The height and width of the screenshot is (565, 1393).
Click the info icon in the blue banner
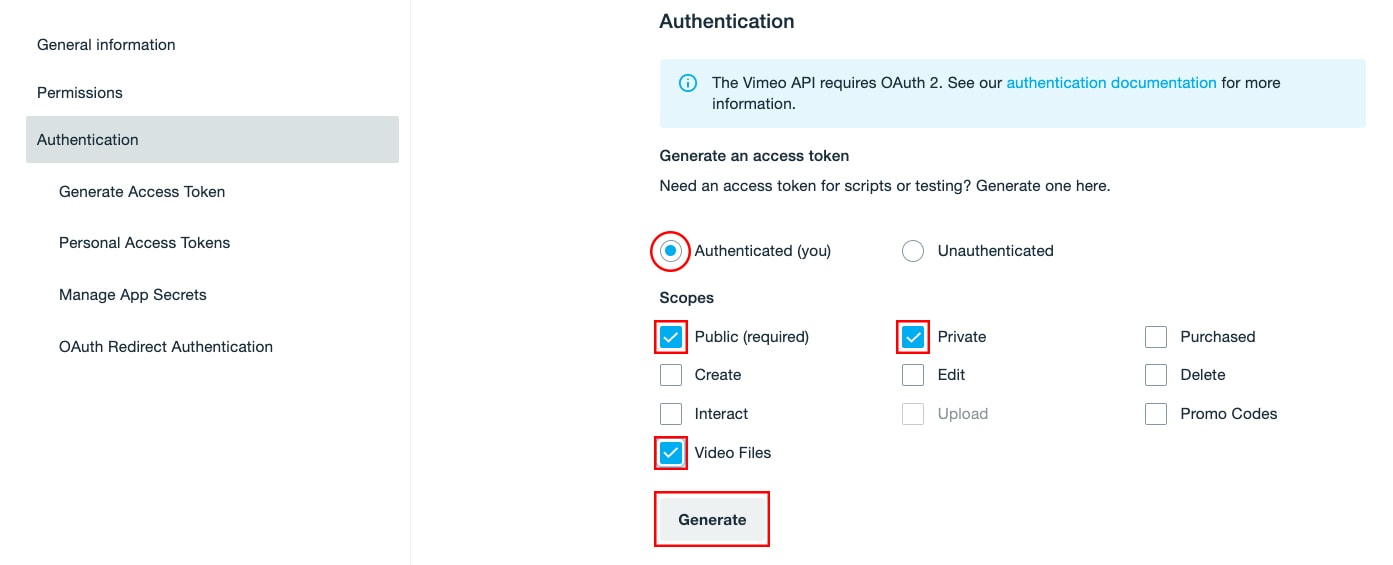tap(688, 83)
